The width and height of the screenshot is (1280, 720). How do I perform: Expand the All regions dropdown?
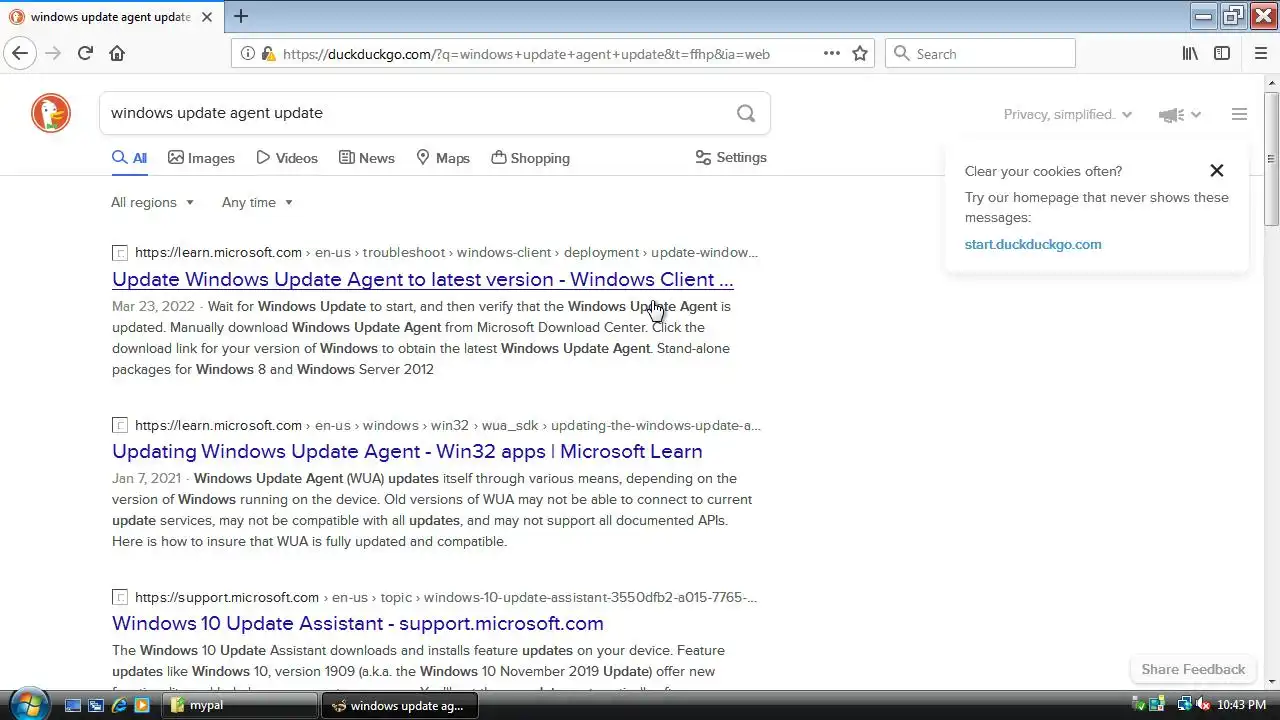point(152,202)
